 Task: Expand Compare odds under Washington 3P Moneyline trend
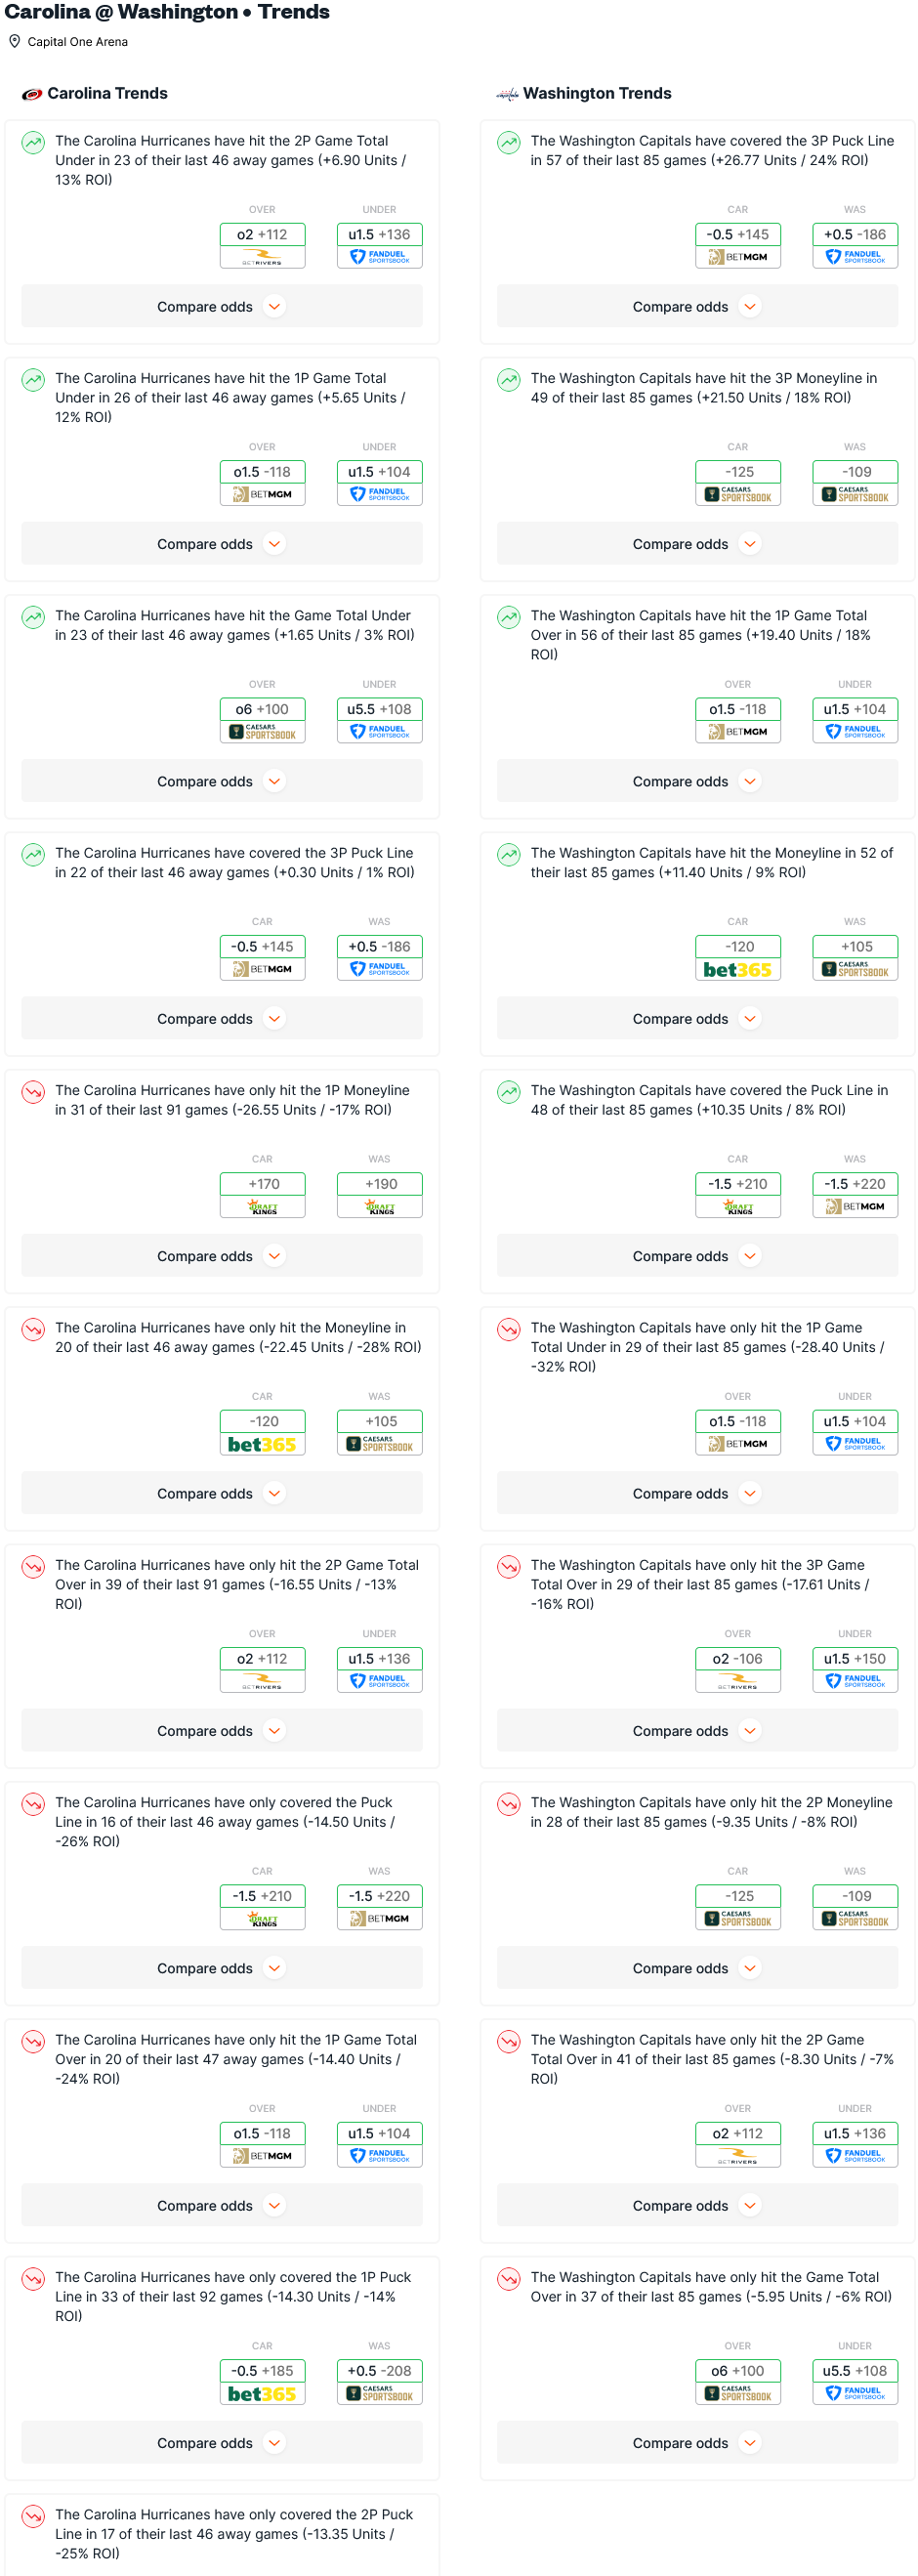point(696,544)
